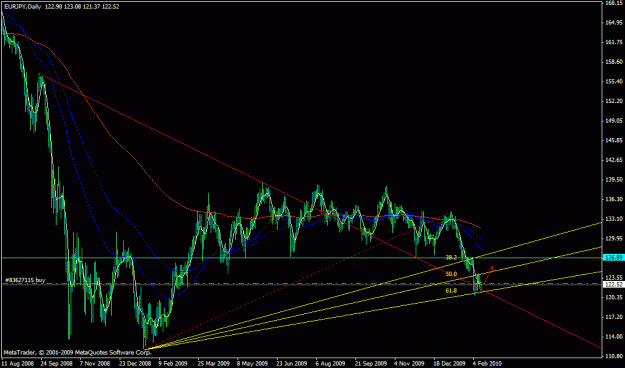Click the 110.80 price axis label
Viewport: 625px width, 368px height.
614,356
